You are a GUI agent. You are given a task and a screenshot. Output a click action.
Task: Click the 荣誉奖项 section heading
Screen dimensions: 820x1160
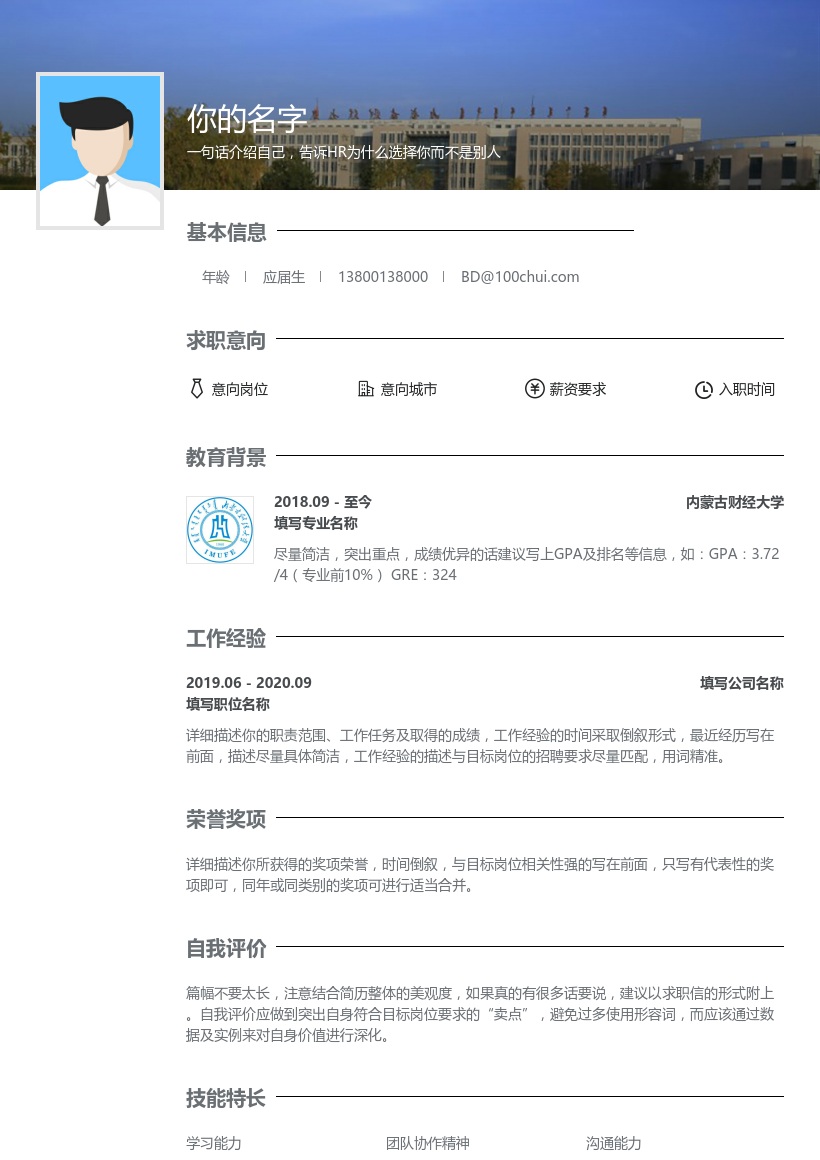227,820
